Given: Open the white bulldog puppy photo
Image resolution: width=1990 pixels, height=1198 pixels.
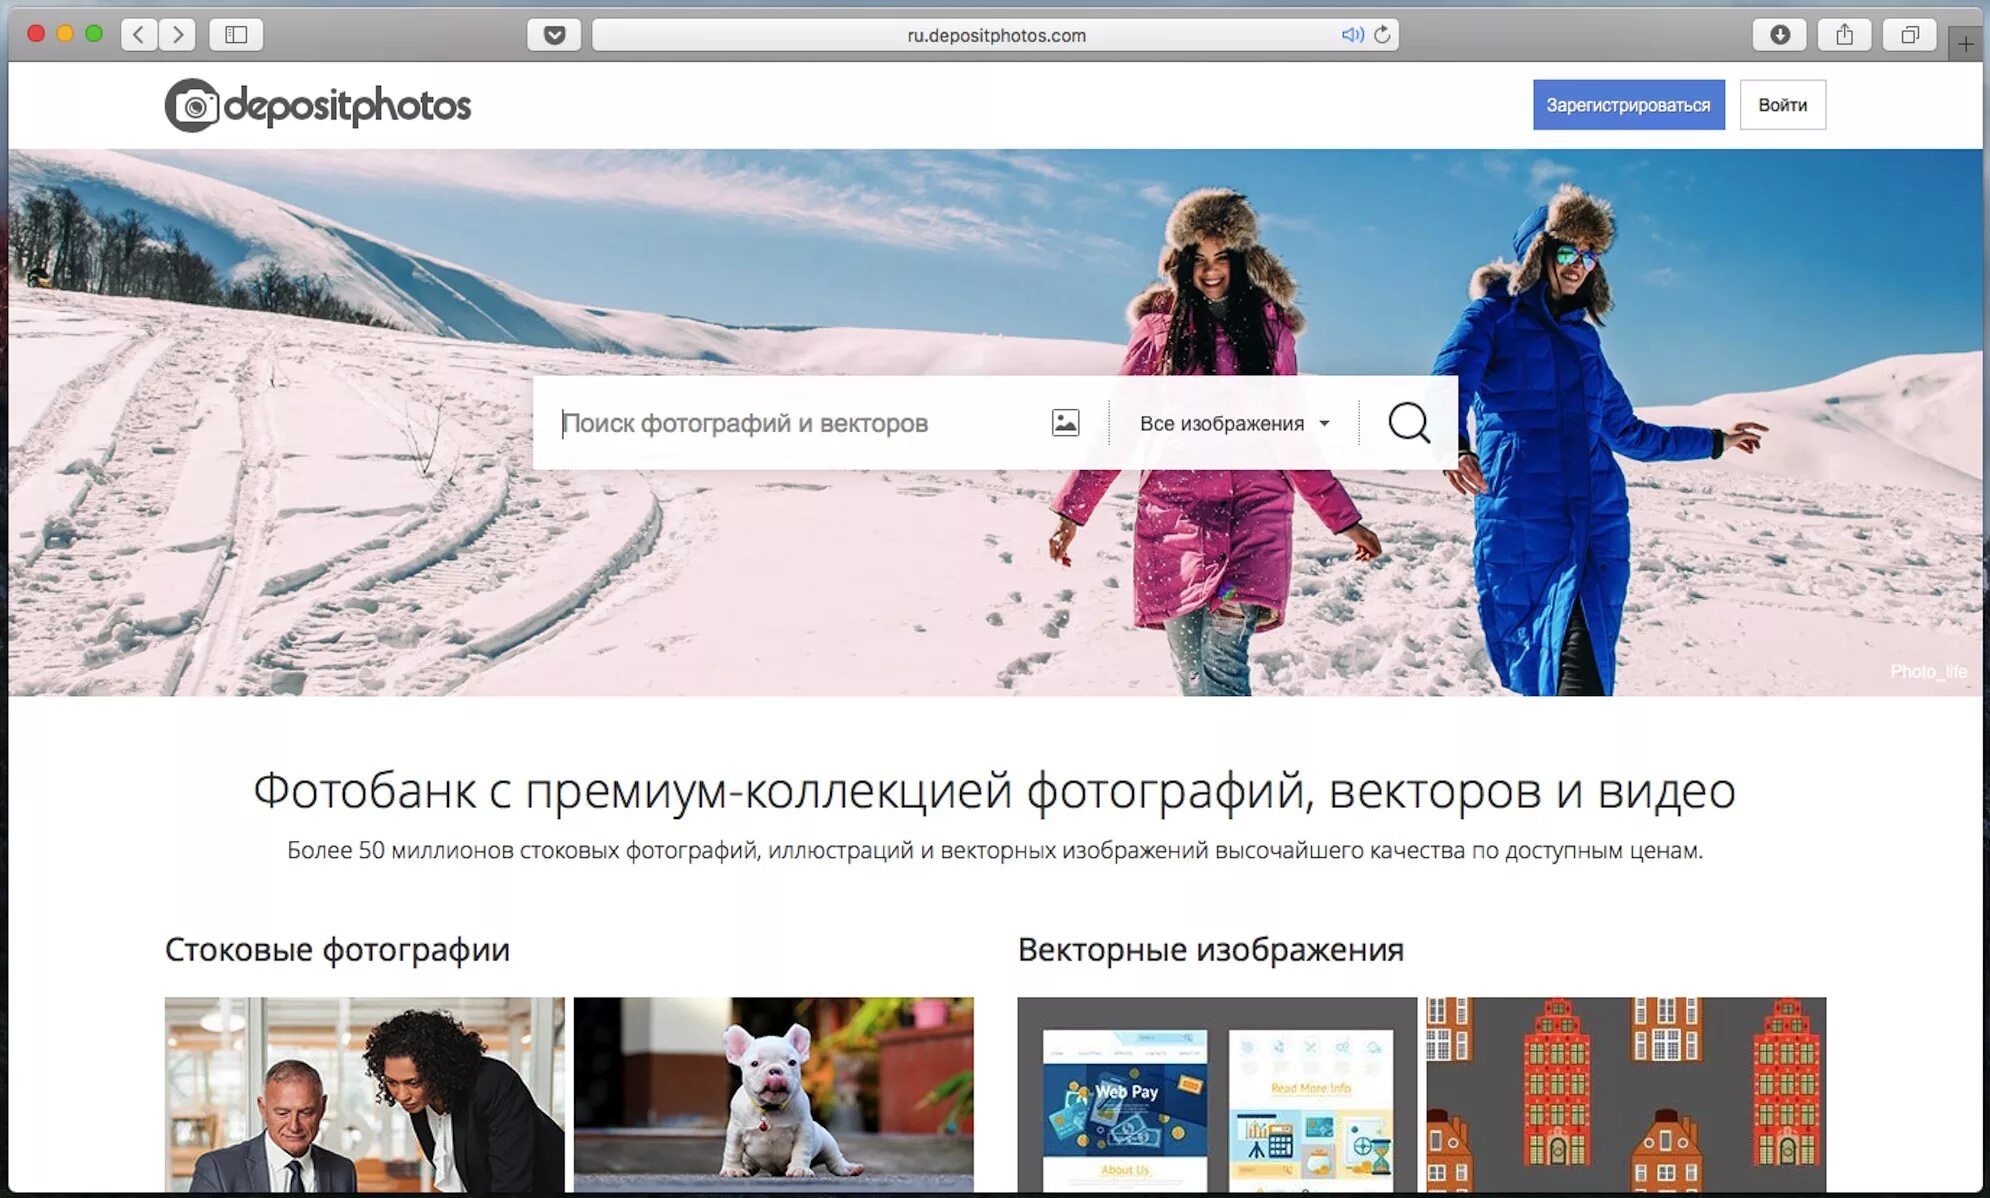Looking at the screenshot, I should pos(773,1093).
